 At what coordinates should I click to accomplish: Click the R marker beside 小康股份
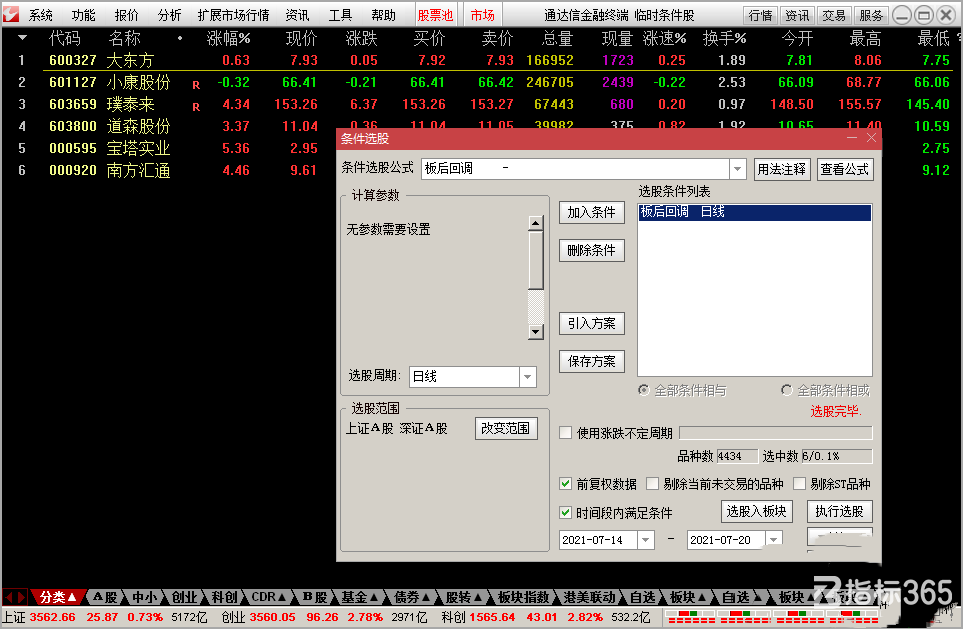tap(196, 85)
